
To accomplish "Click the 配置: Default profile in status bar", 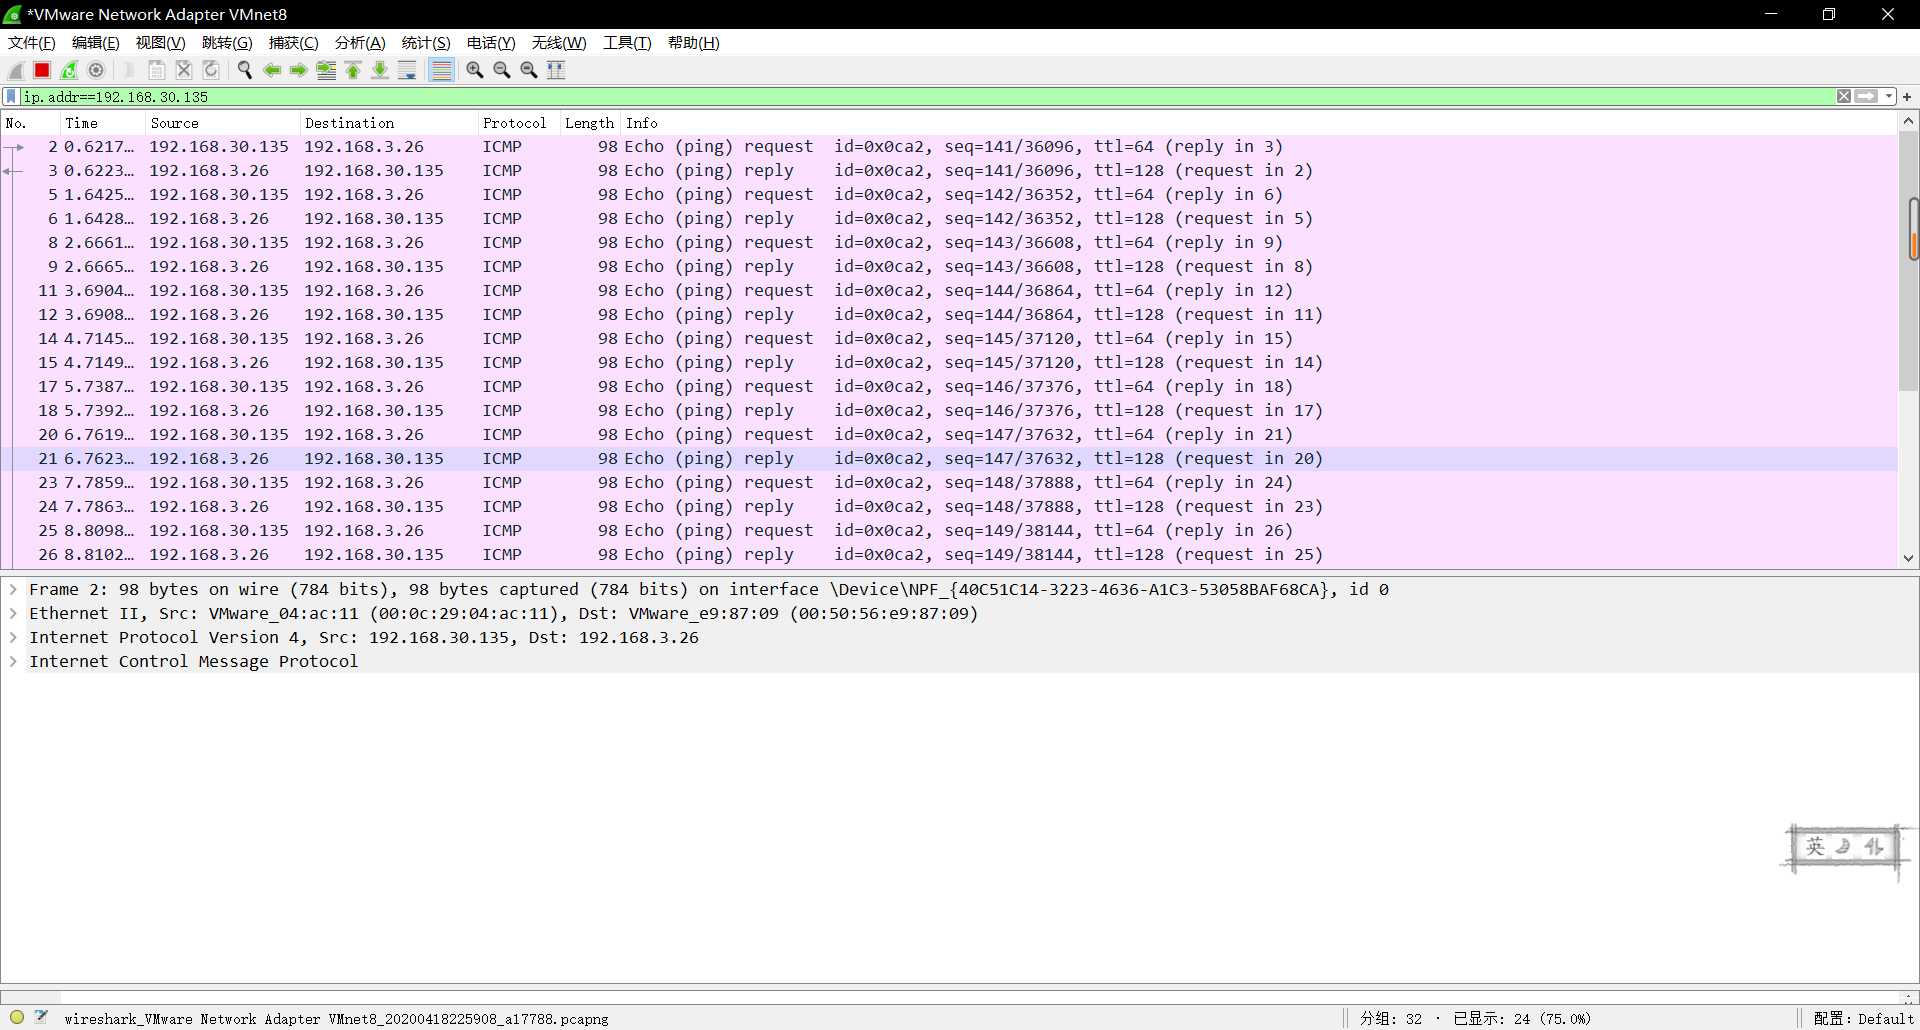I will [x=1863, y=1018].
